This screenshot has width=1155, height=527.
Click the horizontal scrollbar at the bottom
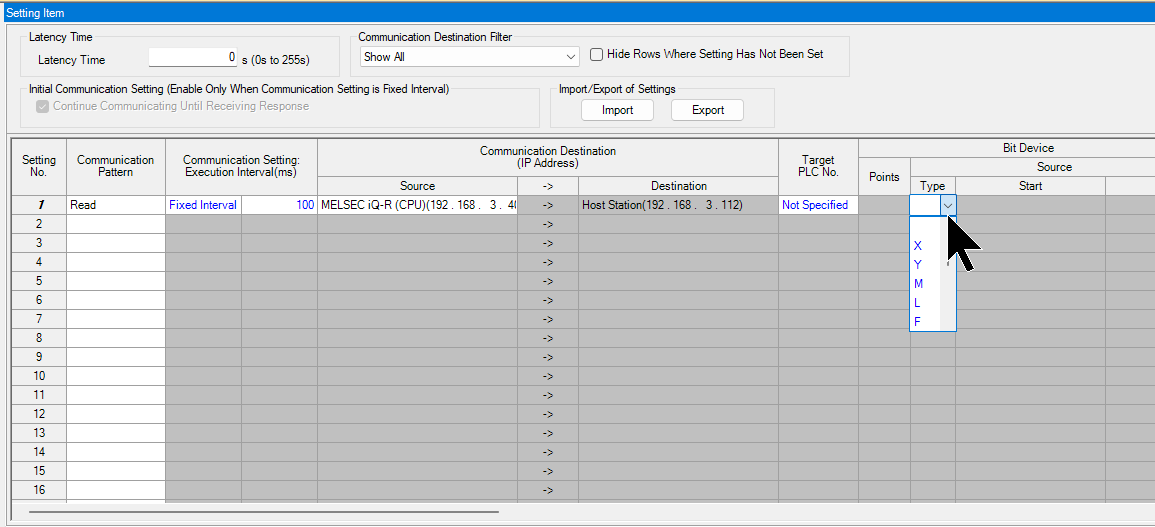point(264,510)
